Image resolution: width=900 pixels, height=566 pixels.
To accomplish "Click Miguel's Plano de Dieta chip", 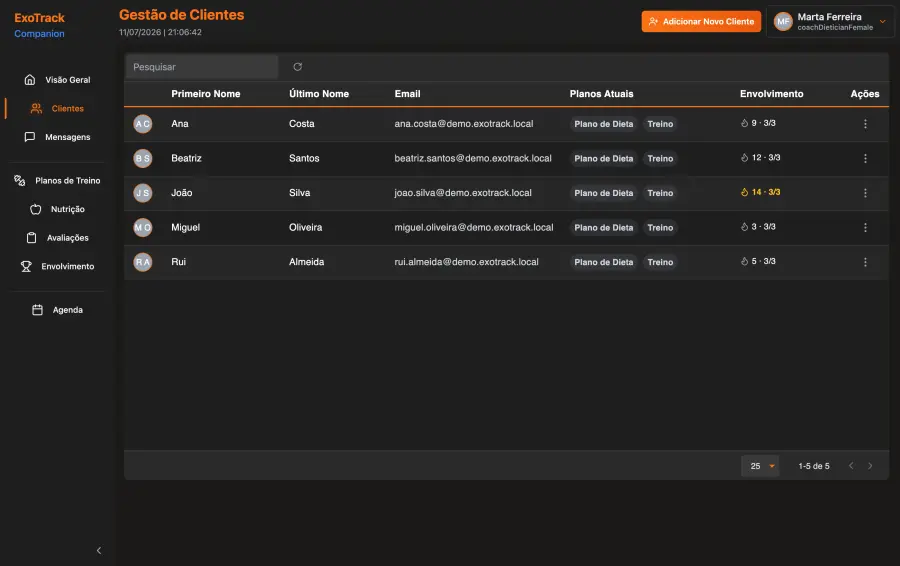I will point(603,227).
